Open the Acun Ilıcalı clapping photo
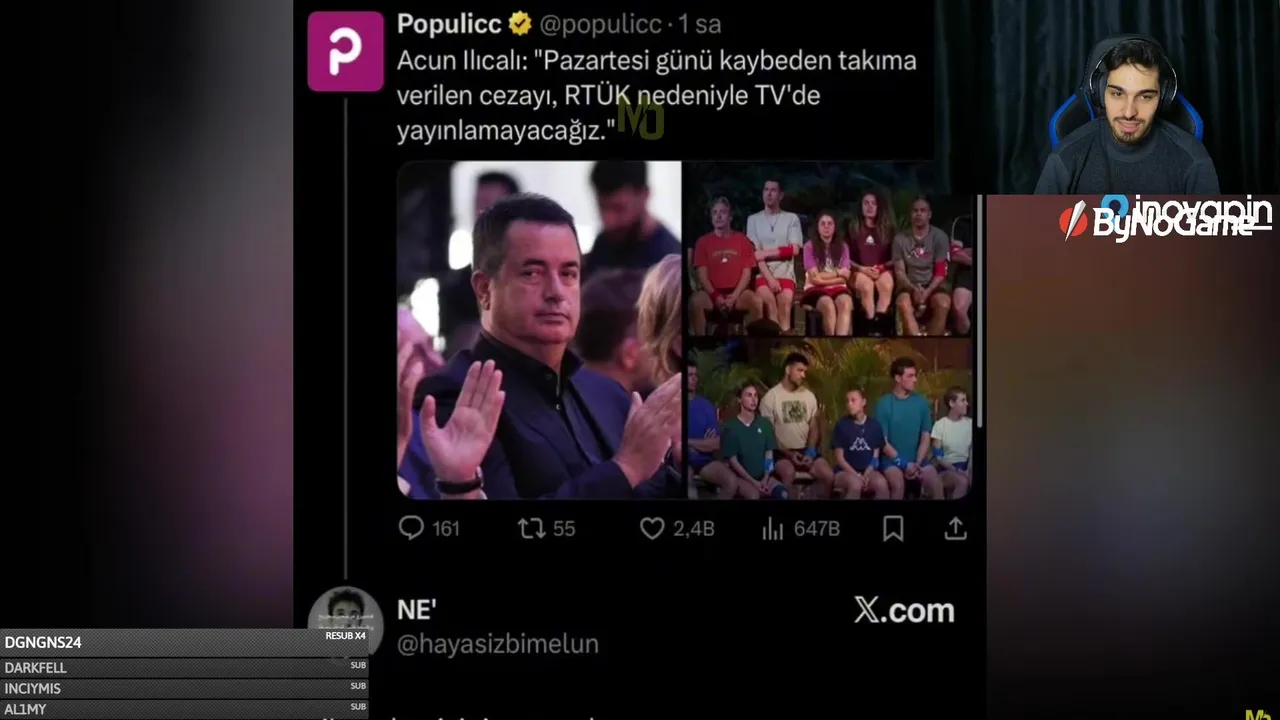 [540, 329]
